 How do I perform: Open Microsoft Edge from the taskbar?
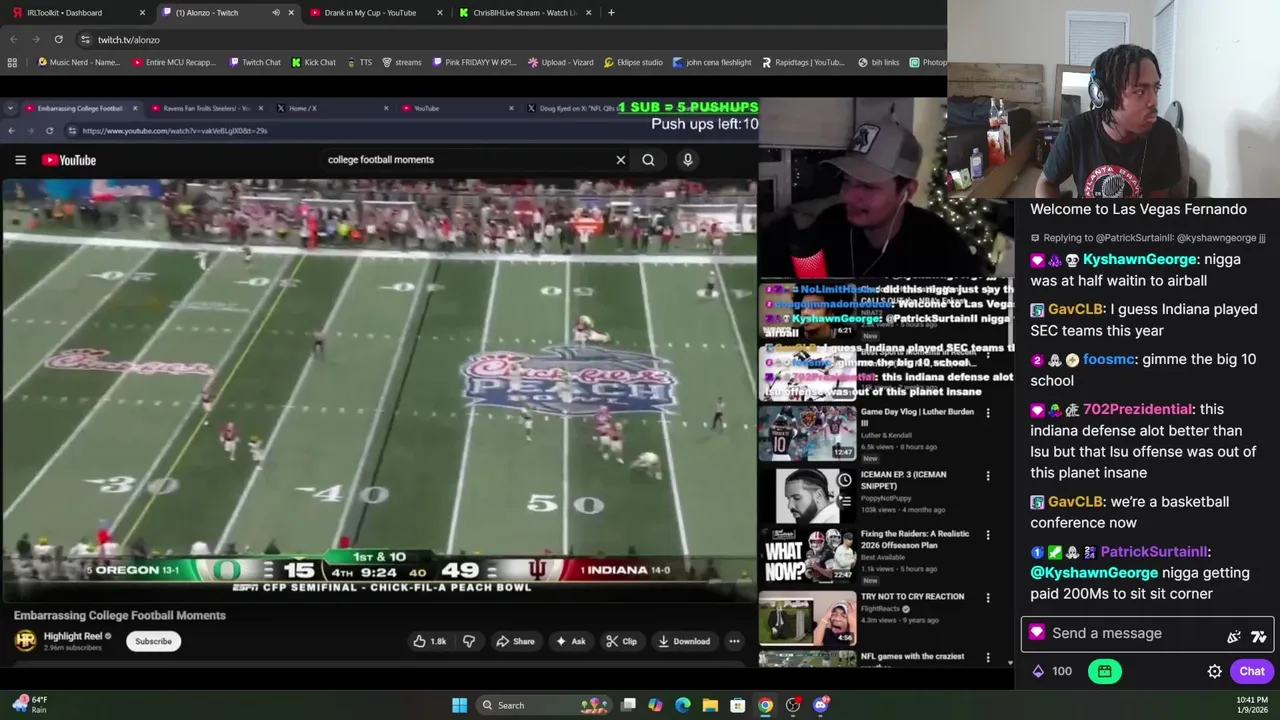pyautogui.click(x=683, y=705)
